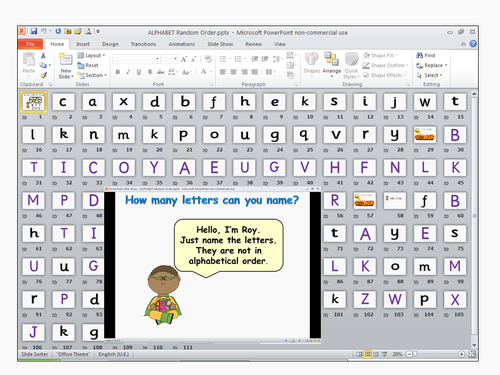Click the vertical scrollbar down arrow
This screenshot has width=500, height=375.
(474, 345)
